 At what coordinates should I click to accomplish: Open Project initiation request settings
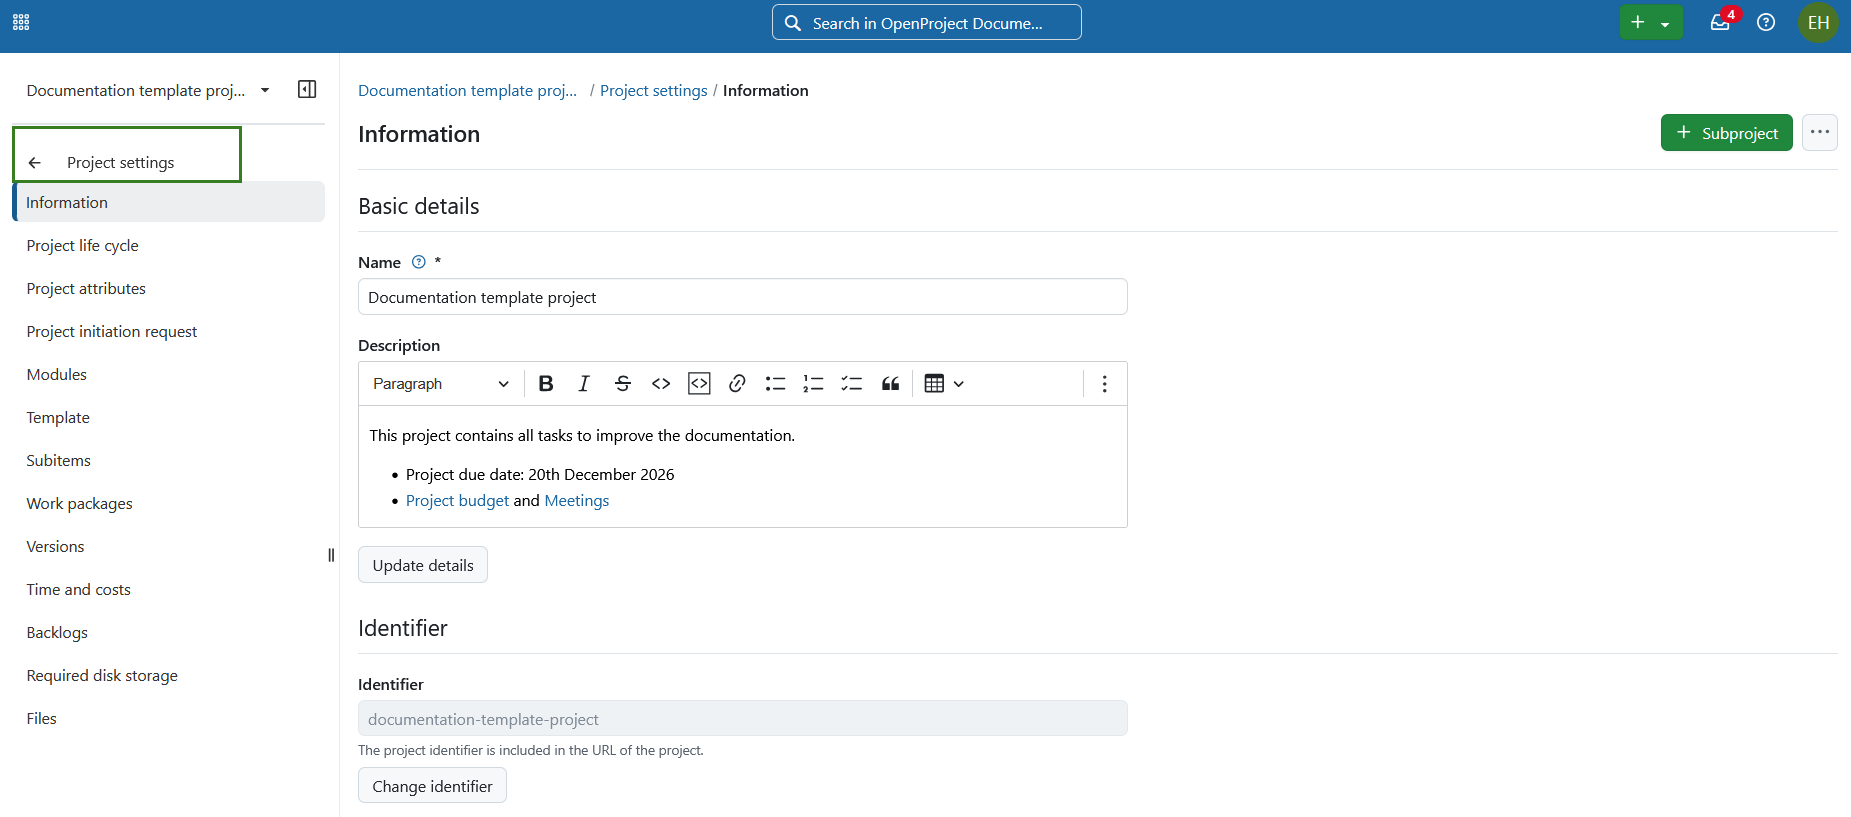(168, 331)
